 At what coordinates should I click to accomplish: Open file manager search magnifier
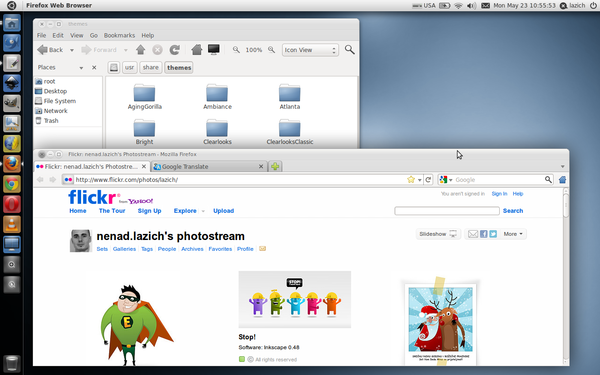[349, 49]
